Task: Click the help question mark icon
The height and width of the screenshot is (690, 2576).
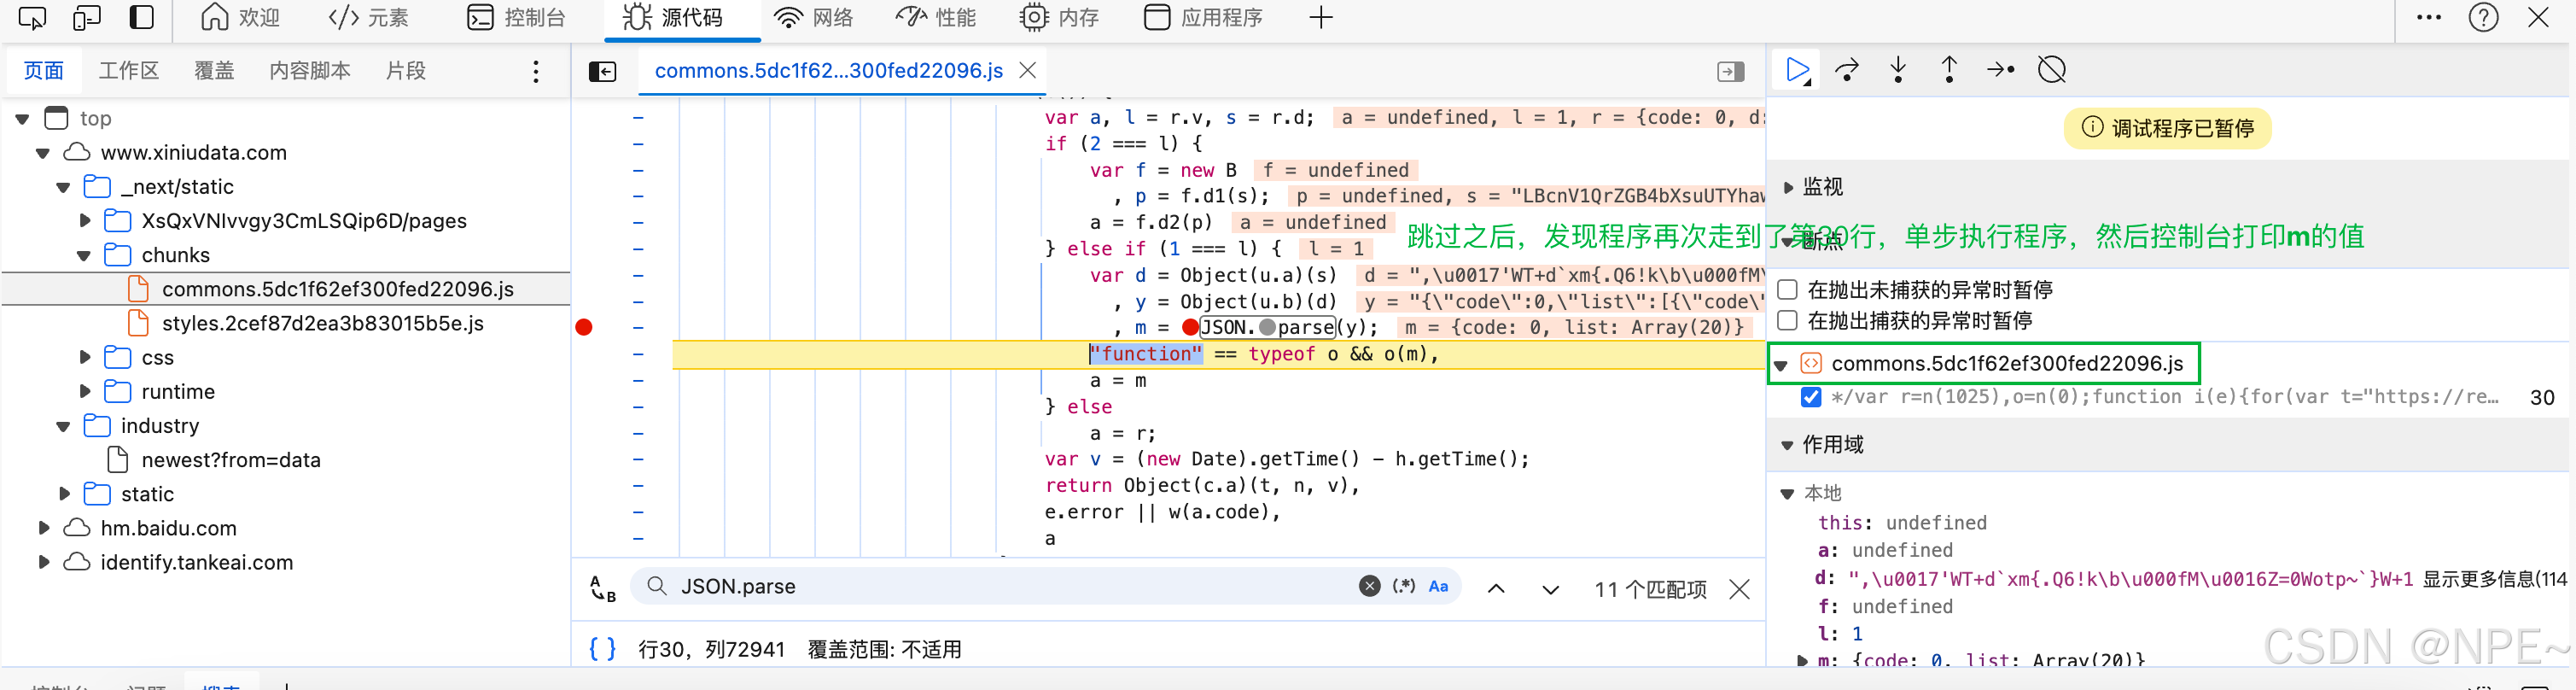Action: (2483, 18)
